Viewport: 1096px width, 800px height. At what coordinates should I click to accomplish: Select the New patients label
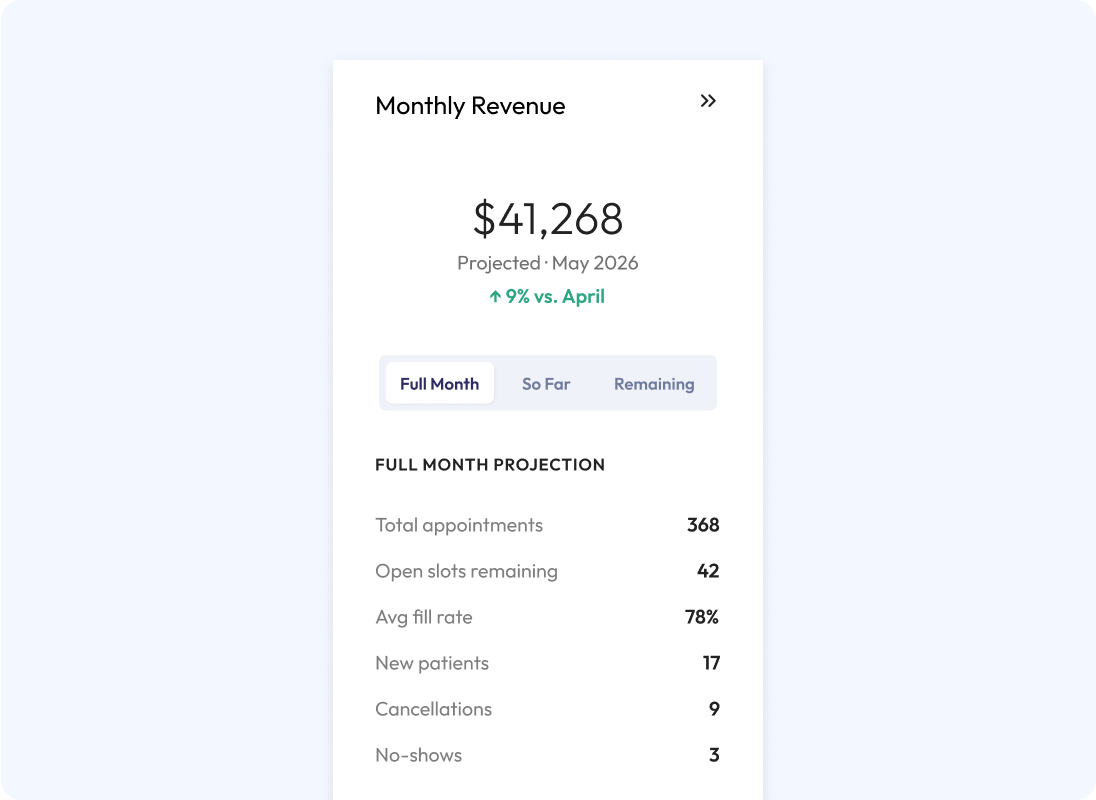432,663
